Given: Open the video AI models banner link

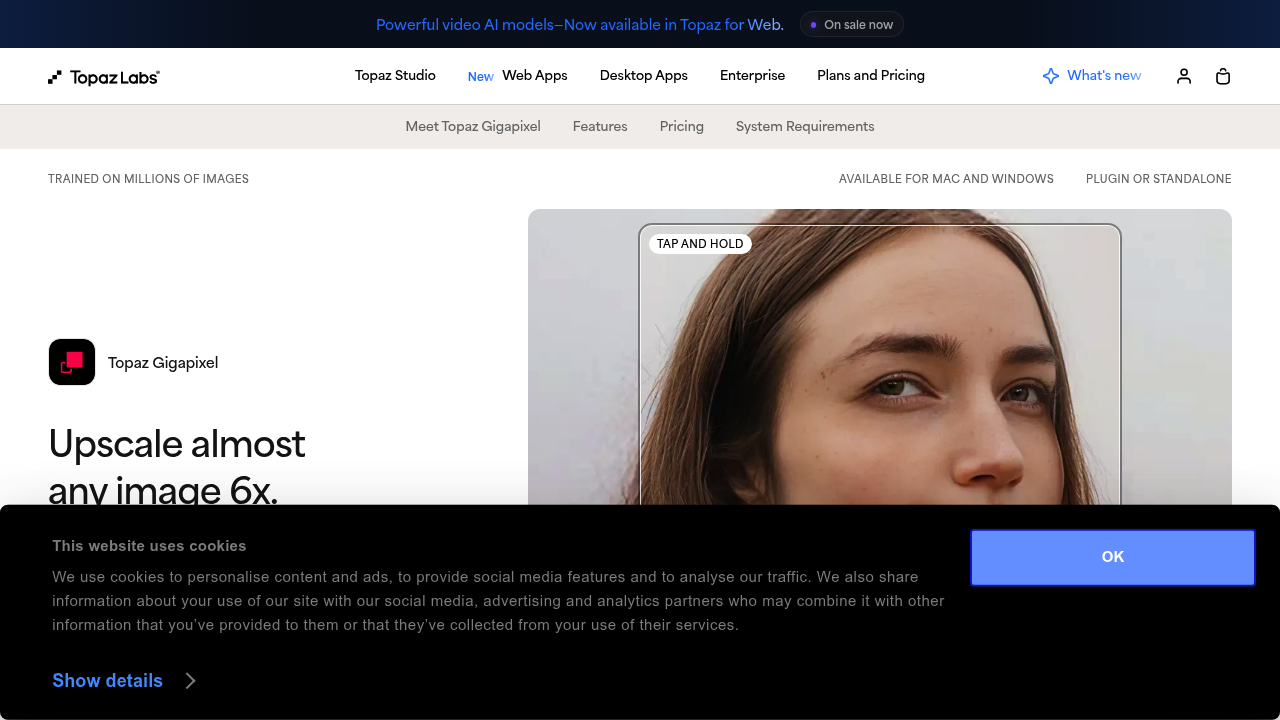Looking at the screenshot, I should [580, 24].
